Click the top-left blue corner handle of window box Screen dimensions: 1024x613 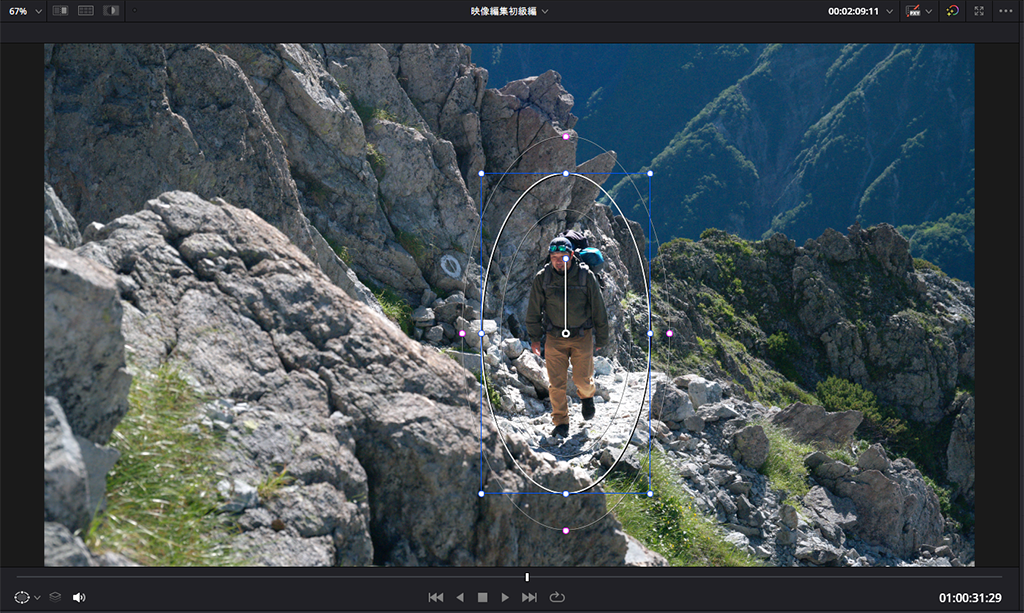point(481,174)
